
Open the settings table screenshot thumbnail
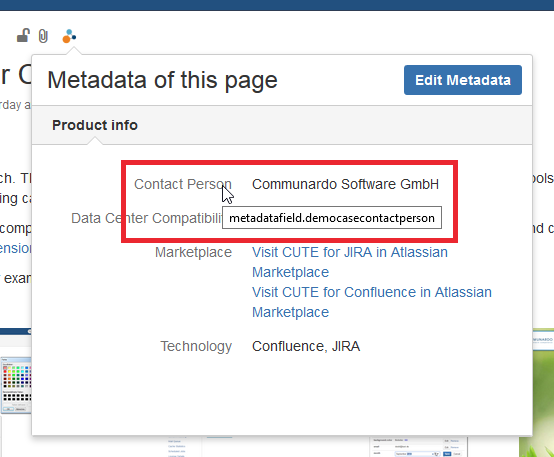click(x=419, y=447)
